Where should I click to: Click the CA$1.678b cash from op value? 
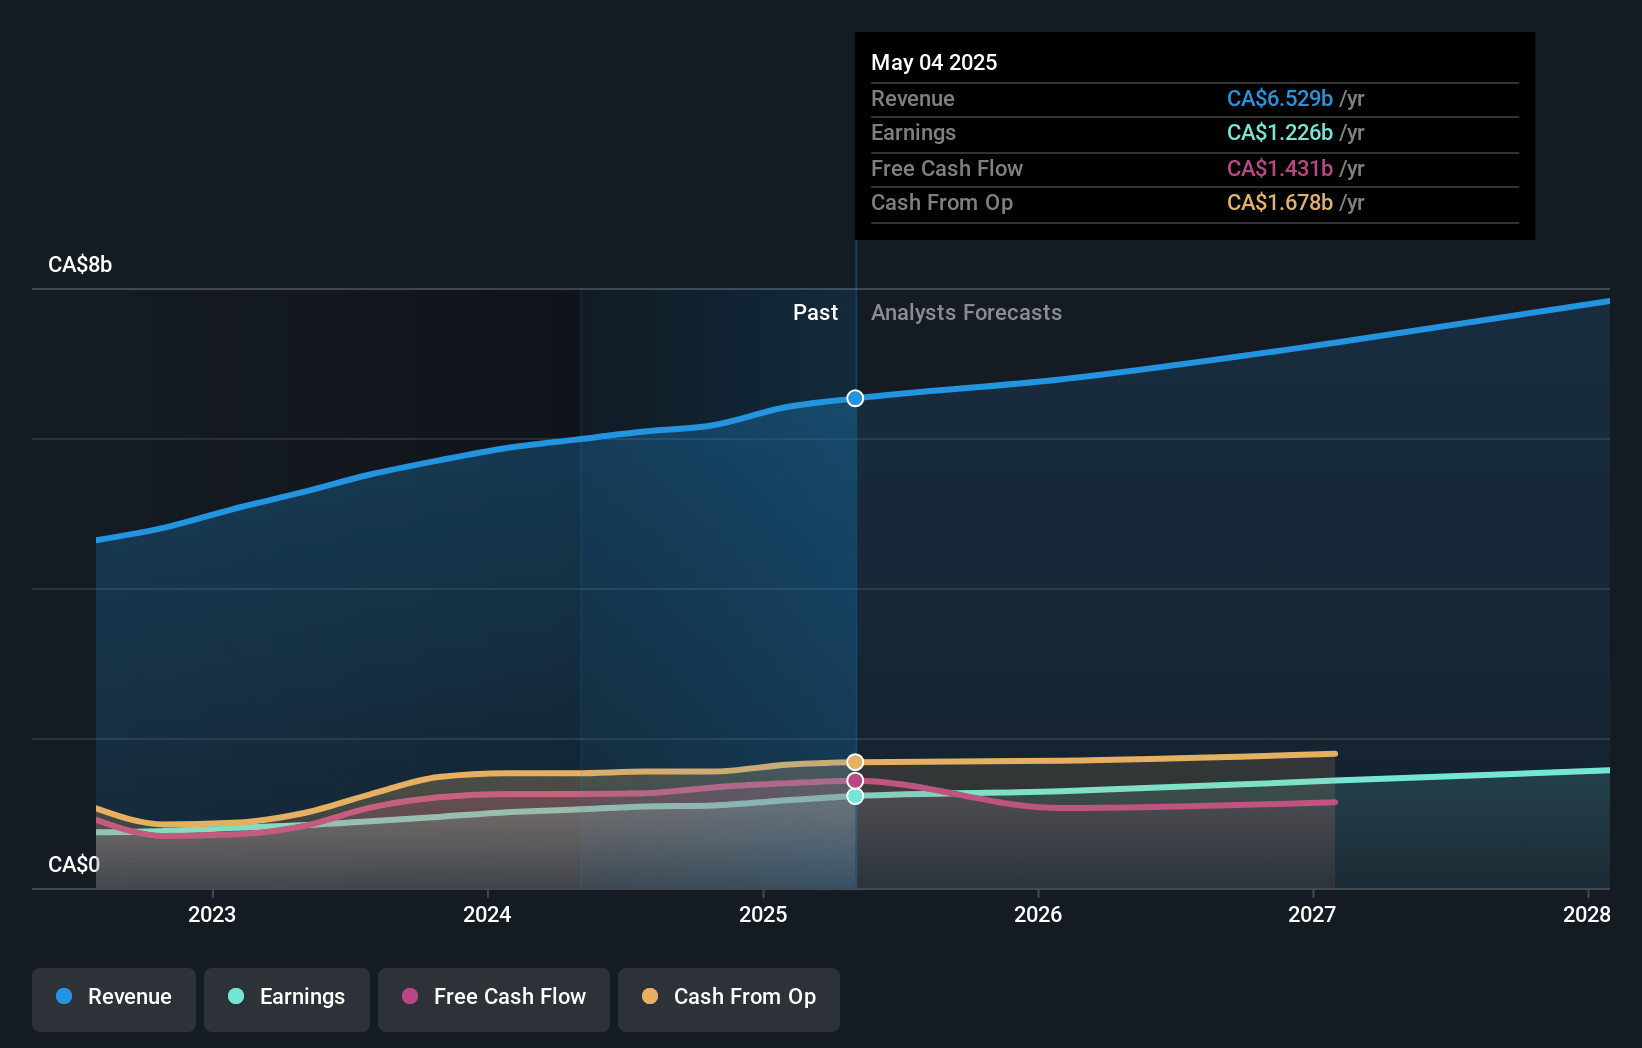[1280, 202]
